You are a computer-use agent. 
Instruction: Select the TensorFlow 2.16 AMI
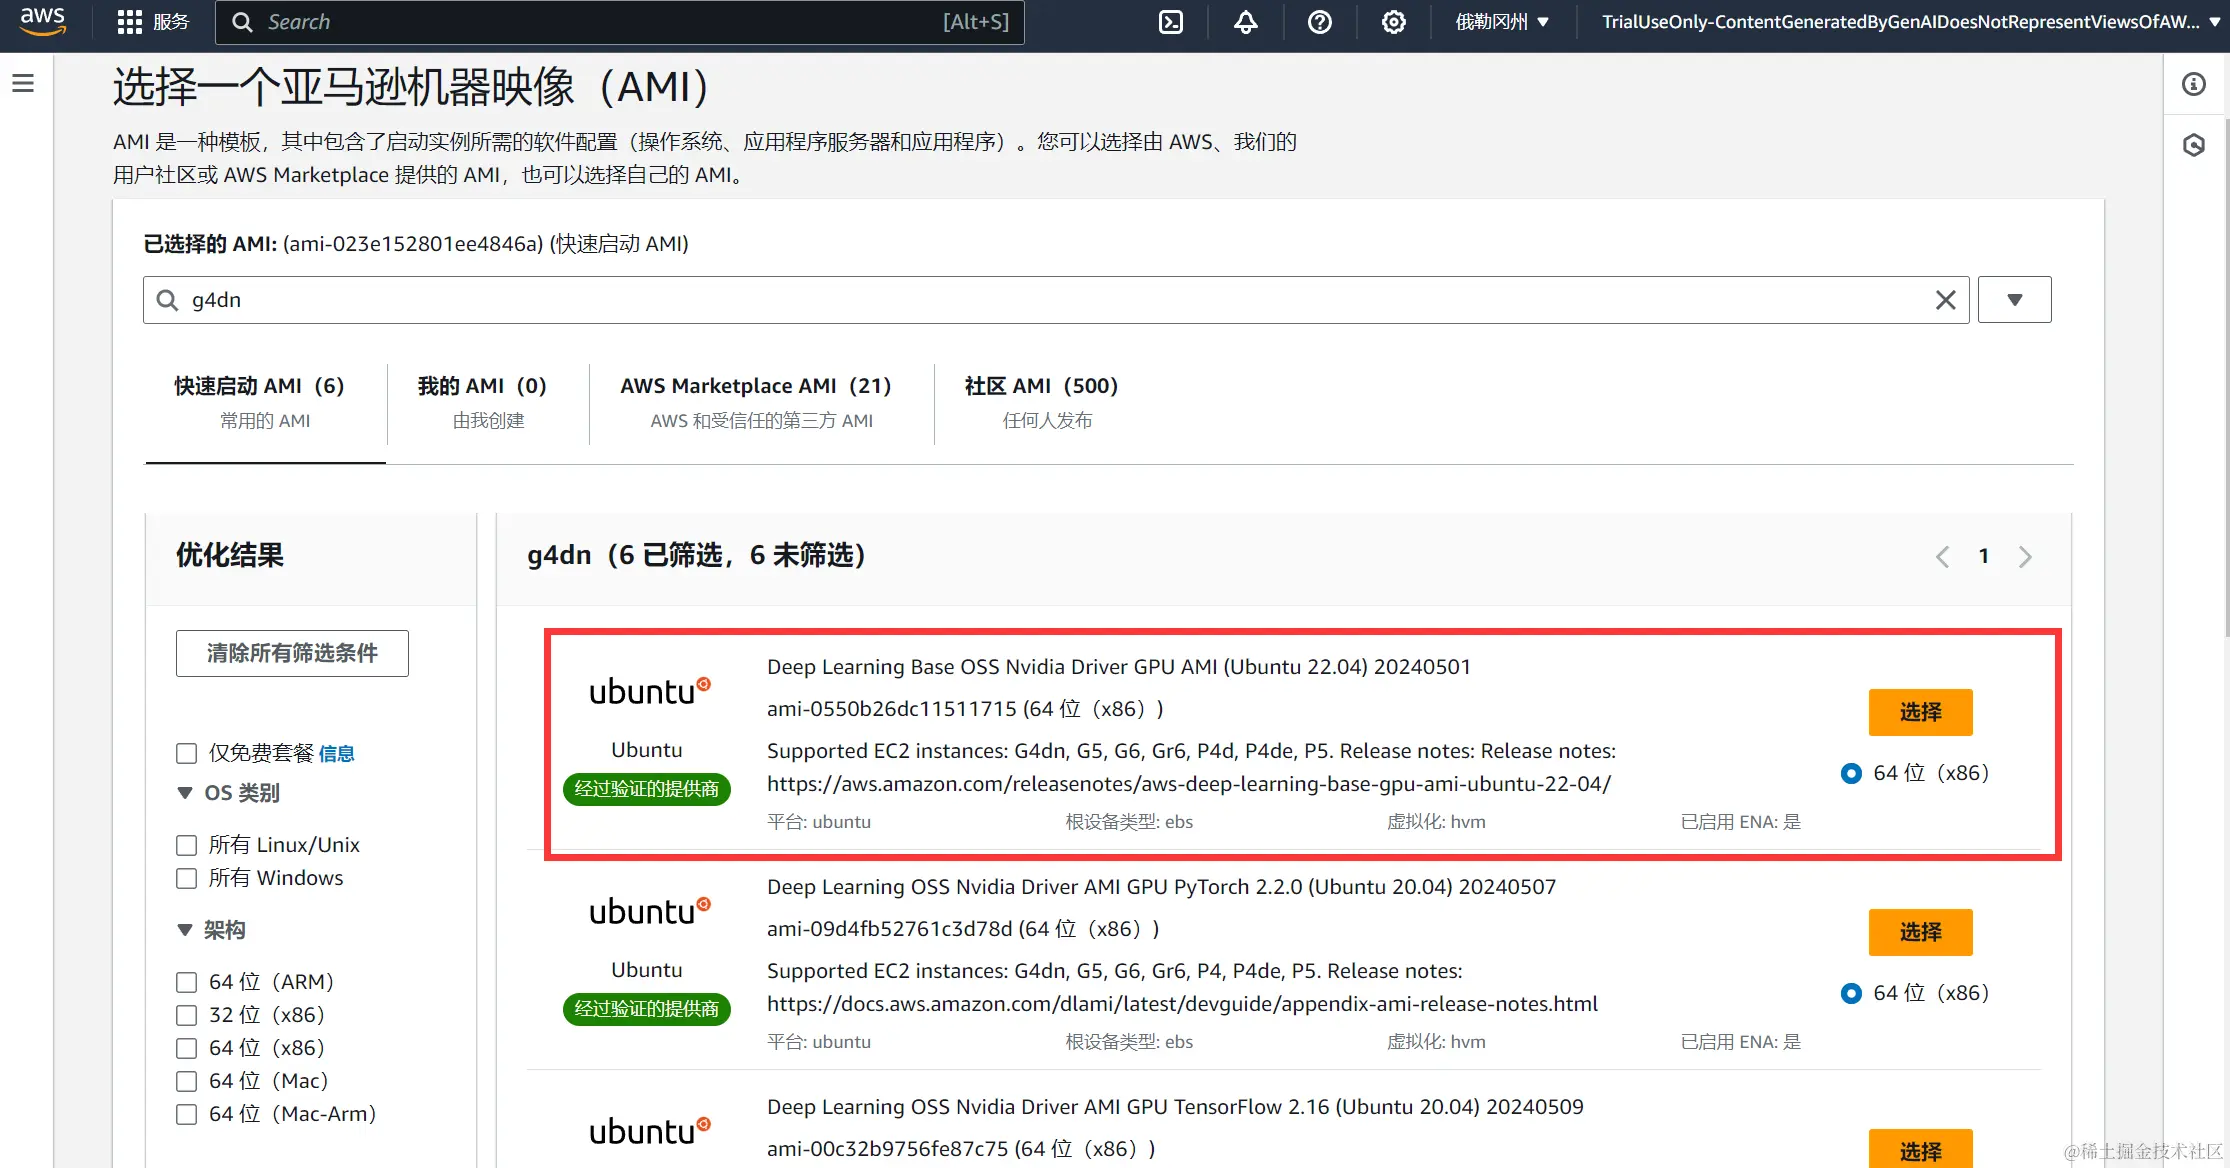[x=1920, y=1150]
